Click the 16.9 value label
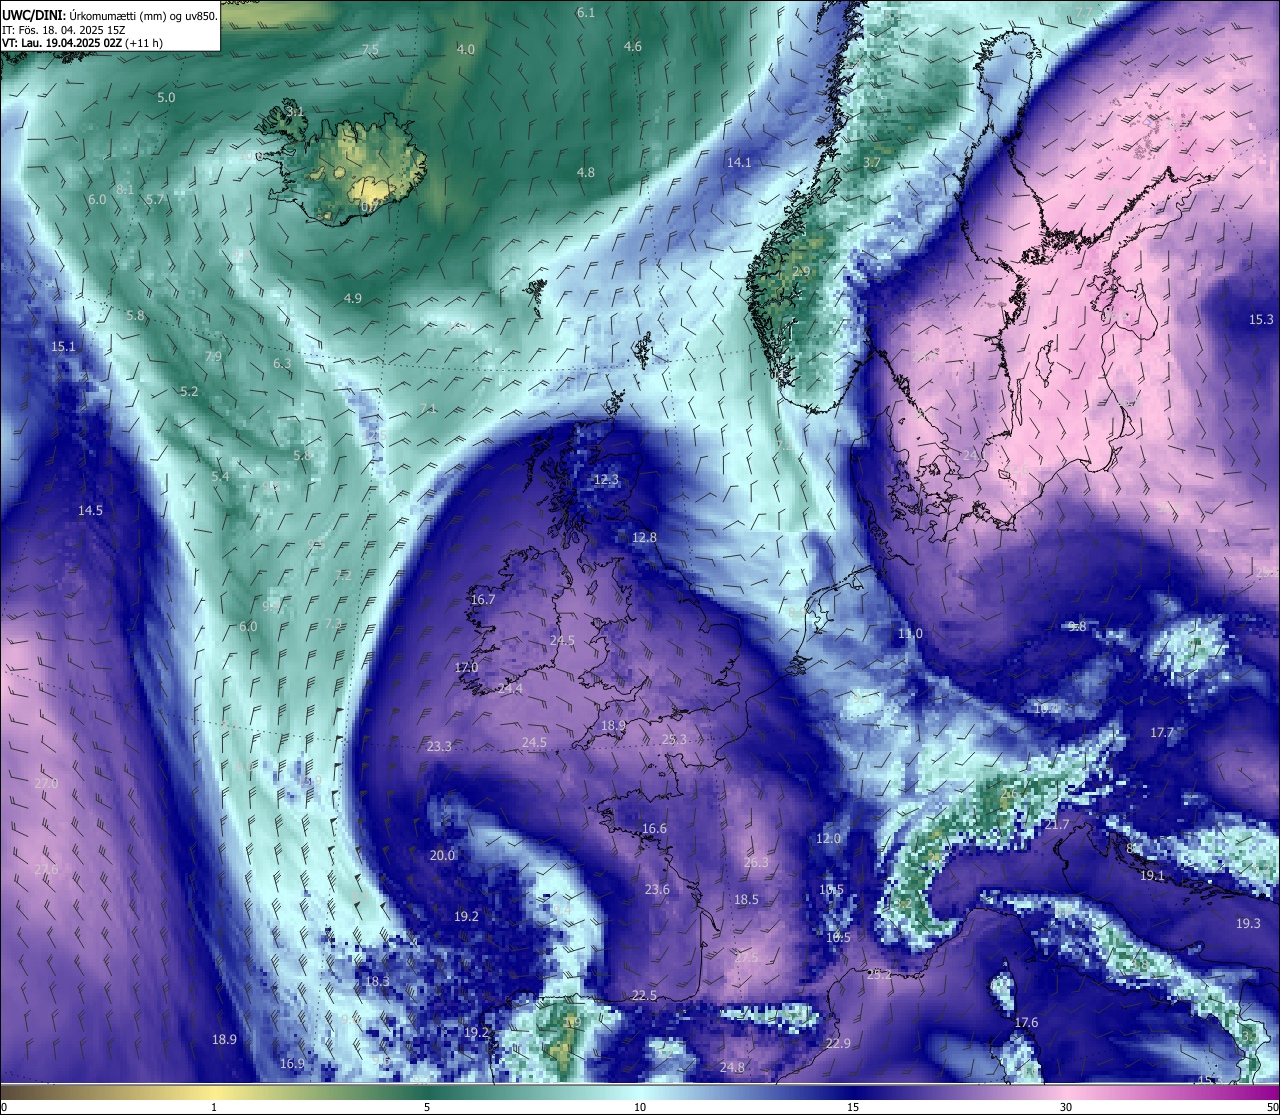 pyautogui.click(x=292, y=1063)
